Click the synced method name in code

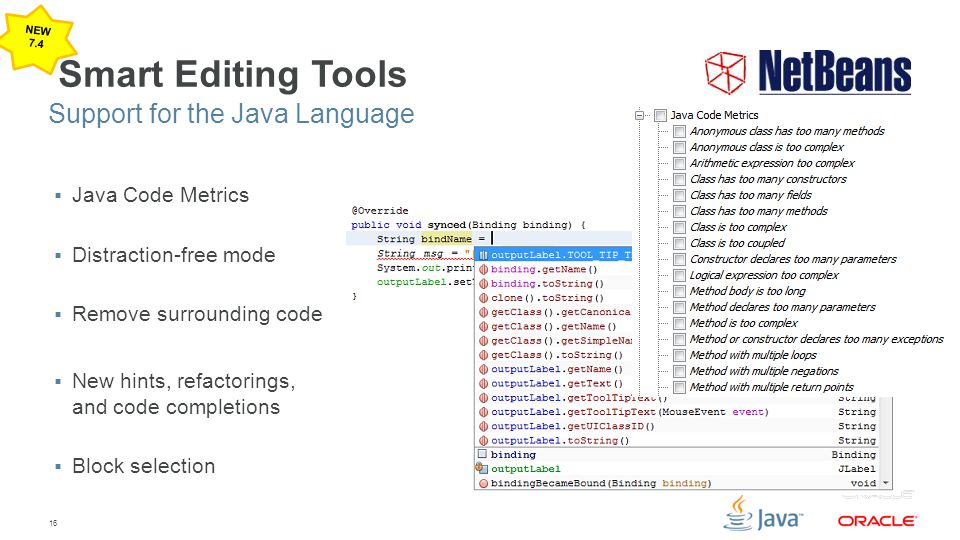coord(446,225)
